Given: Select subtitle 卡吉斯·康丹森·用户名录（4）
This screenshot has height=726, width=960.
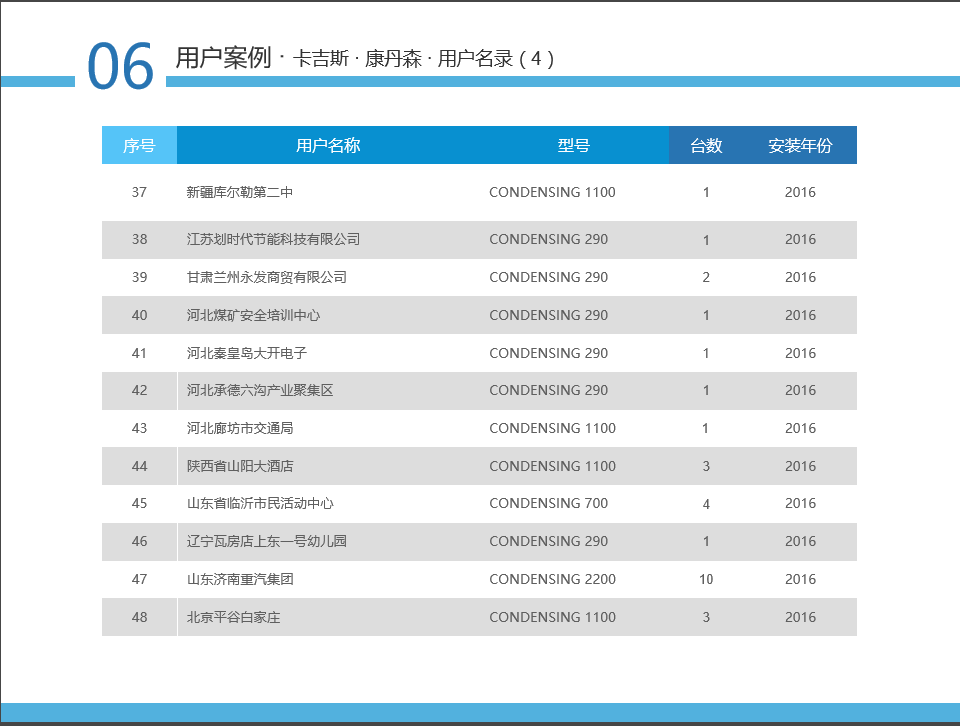Looking at the screenshot, I should click(424, 59).
